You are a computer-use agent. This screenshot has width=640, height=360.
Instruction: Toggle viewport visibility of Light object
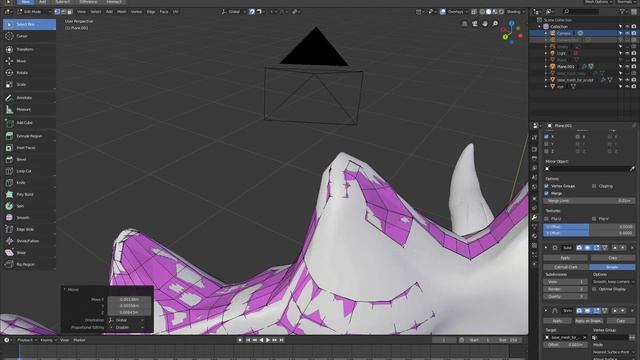click(627, 53)
